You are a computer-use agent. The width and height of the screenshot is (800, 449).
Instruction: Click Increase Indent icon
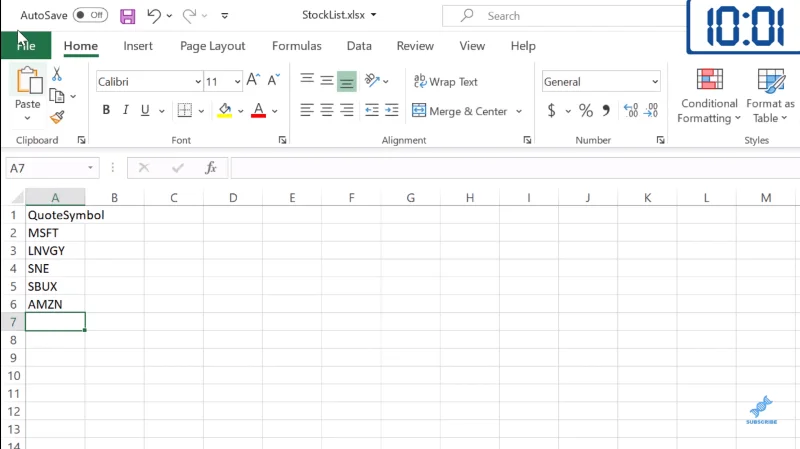pyautogui.click(x=392, y=110)
